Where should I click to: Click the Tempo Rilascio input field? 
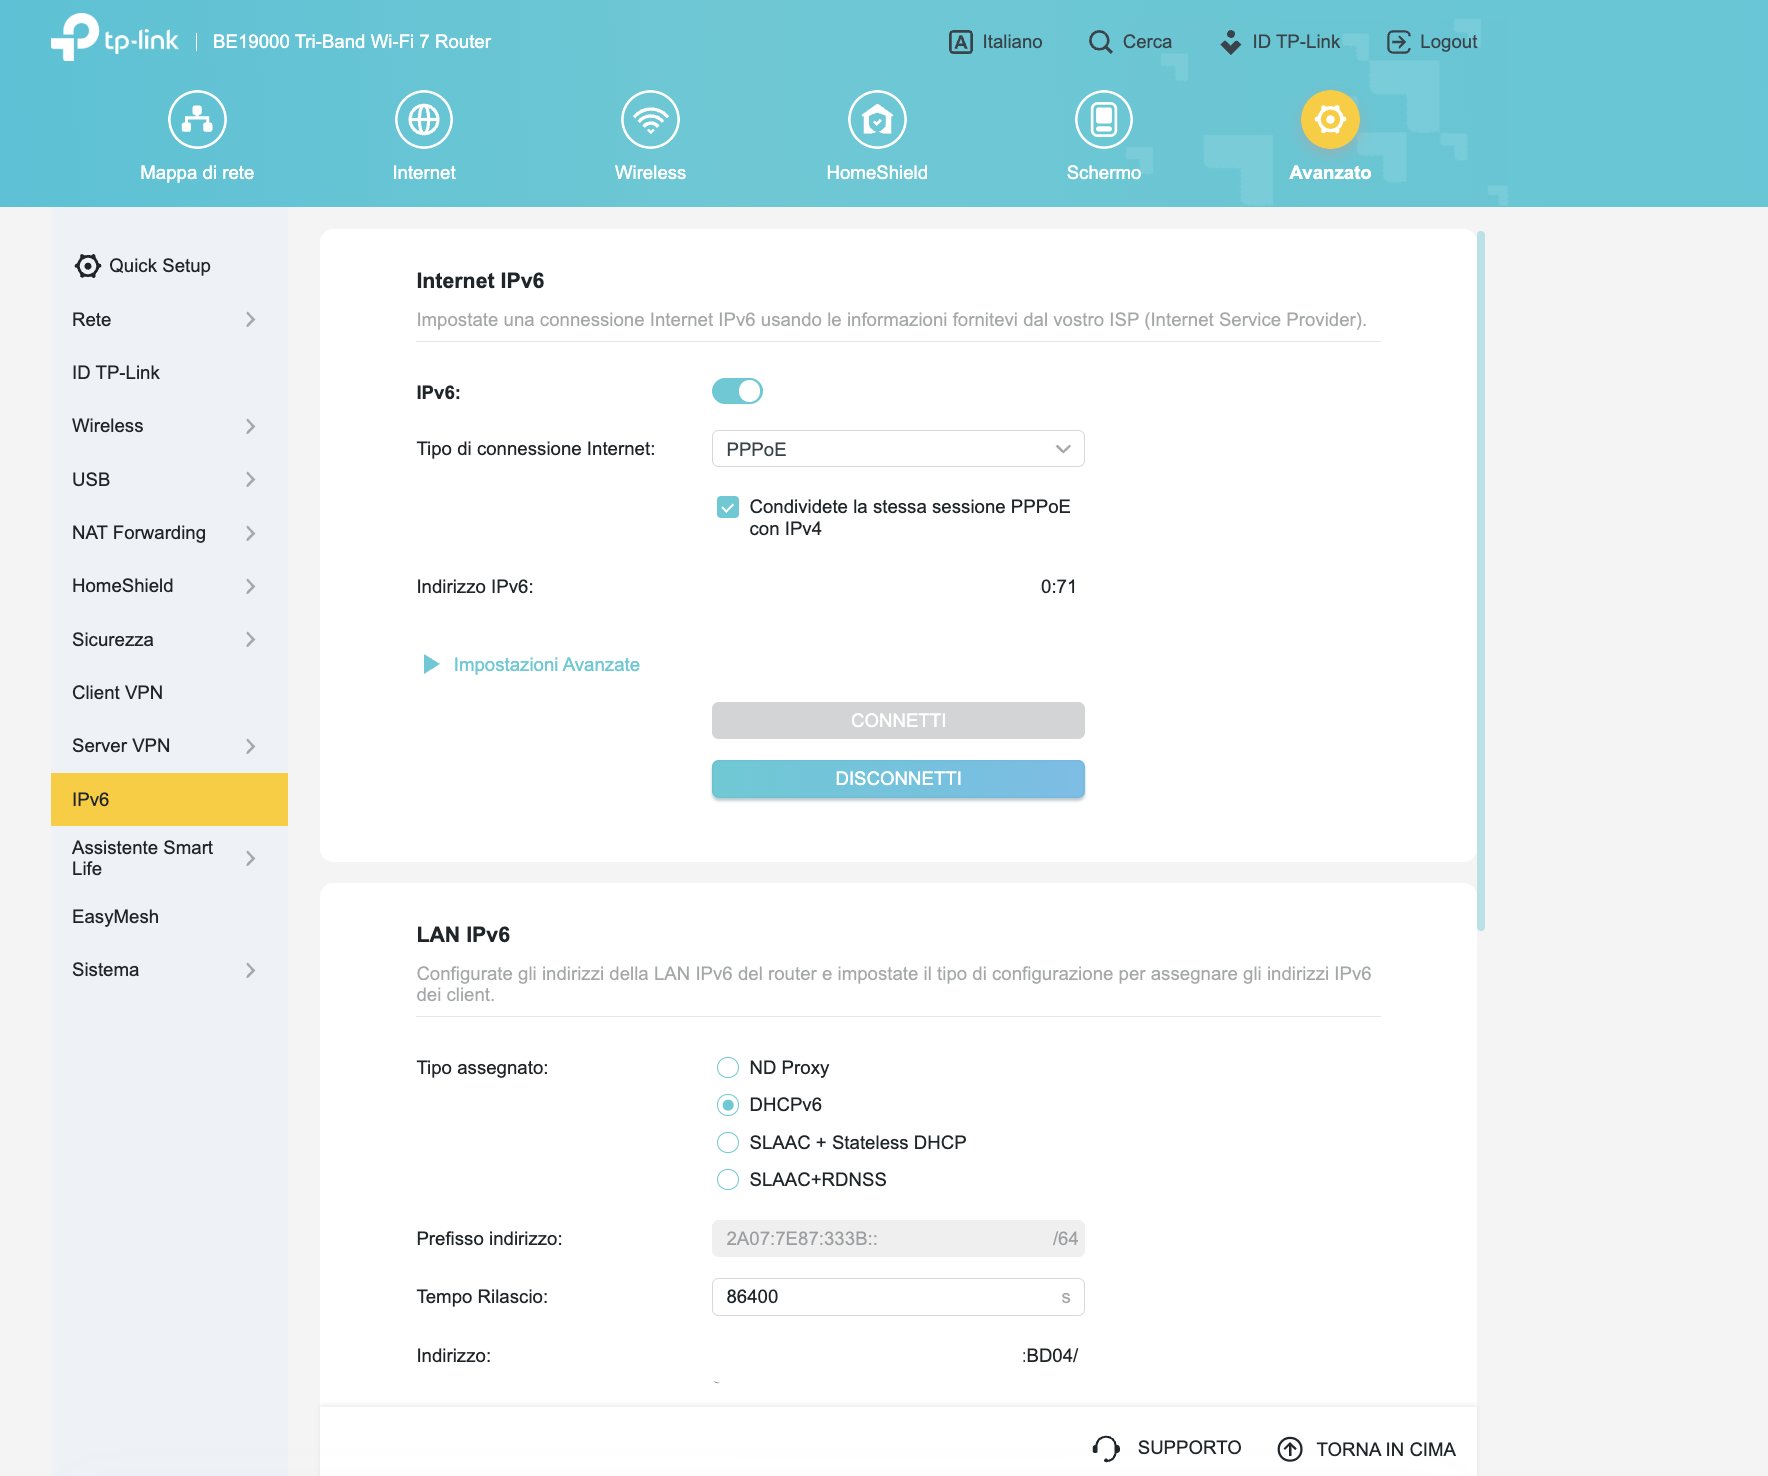tap(885, 1297)
